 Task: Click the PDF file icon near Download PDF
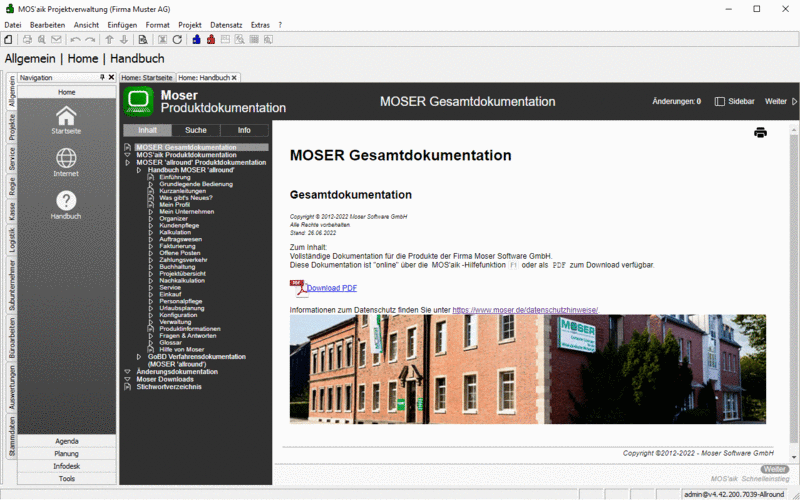point(298,288)
